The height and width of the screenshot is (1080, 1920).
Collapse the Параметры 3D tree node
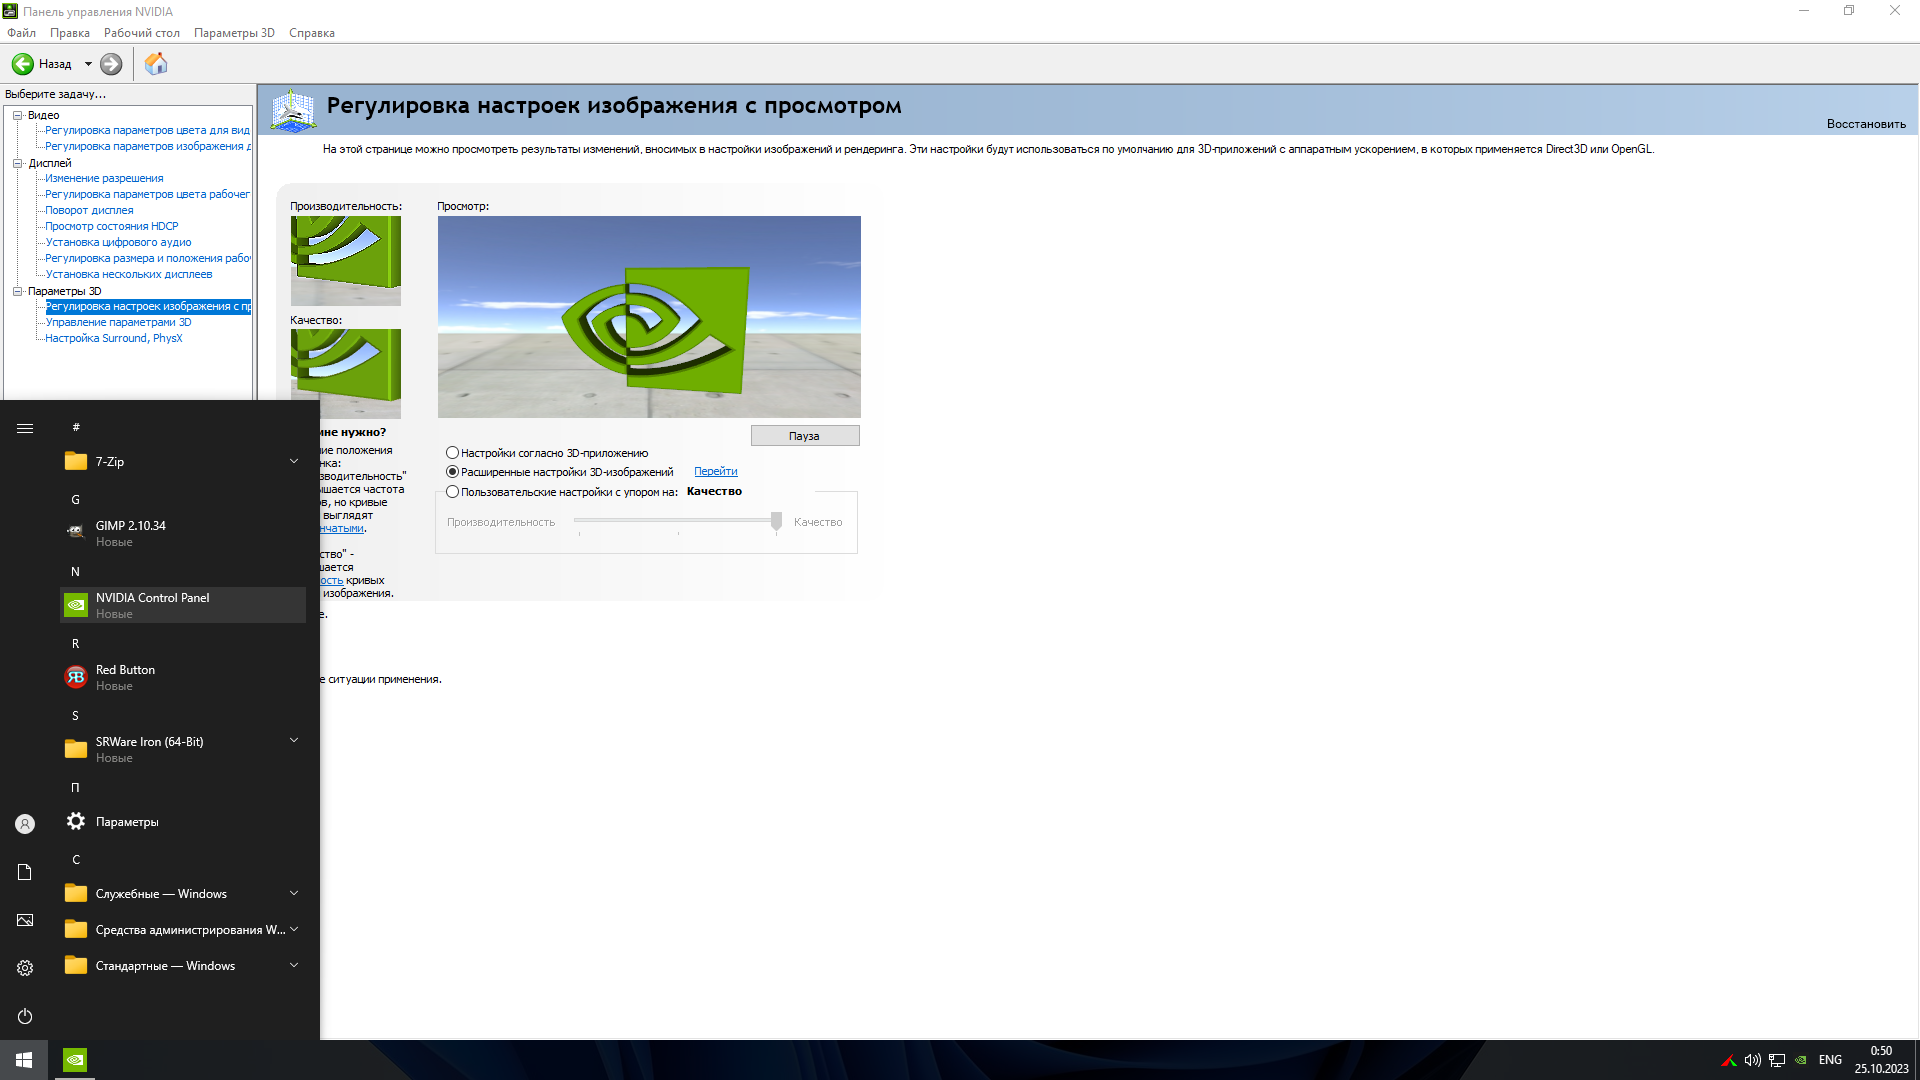pos(17,291)
